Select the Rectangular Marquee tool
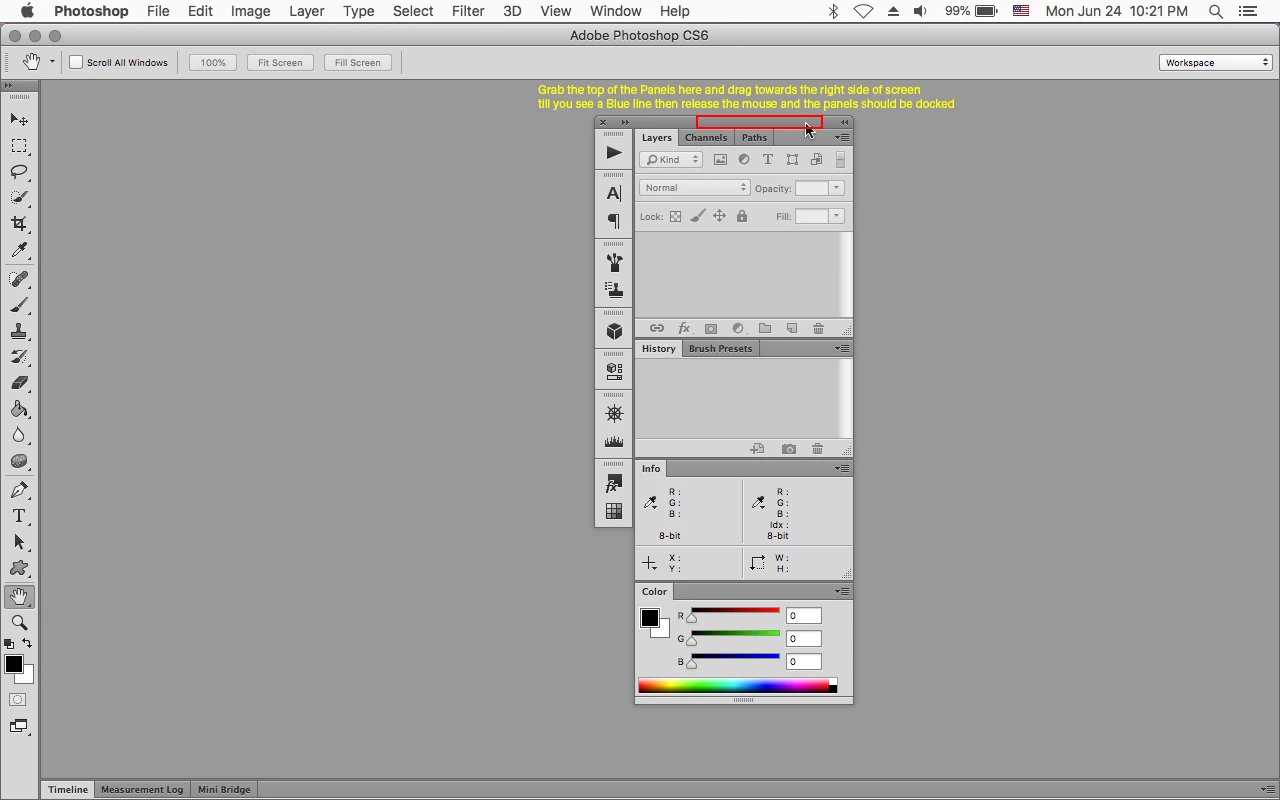Image resolution: width=1280 pixels, height=800 pixels. (x=19, y=146)
